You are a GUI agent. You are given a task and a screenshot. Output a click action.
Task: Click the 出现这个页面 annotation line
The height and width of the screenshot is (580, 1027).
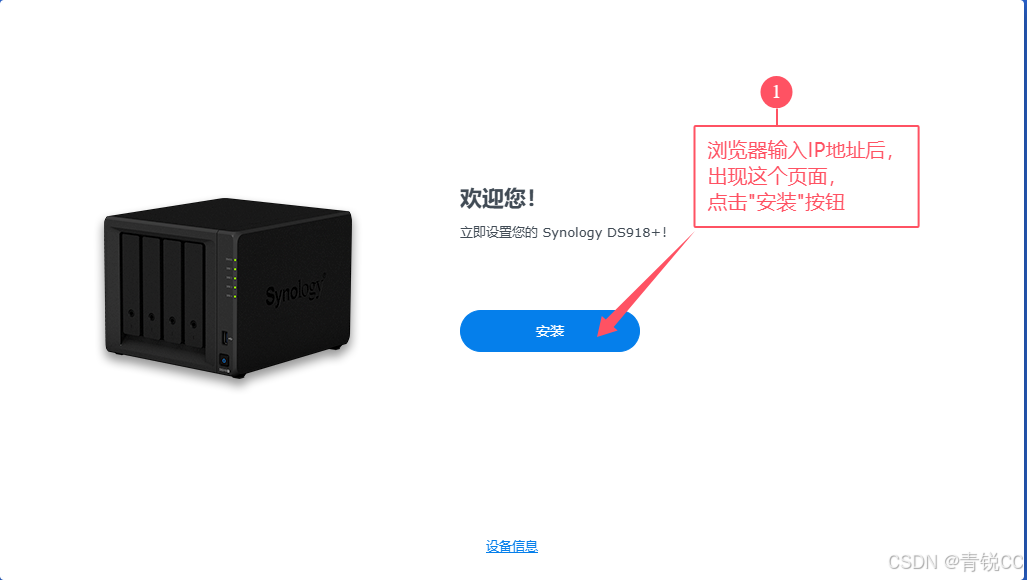771,177
